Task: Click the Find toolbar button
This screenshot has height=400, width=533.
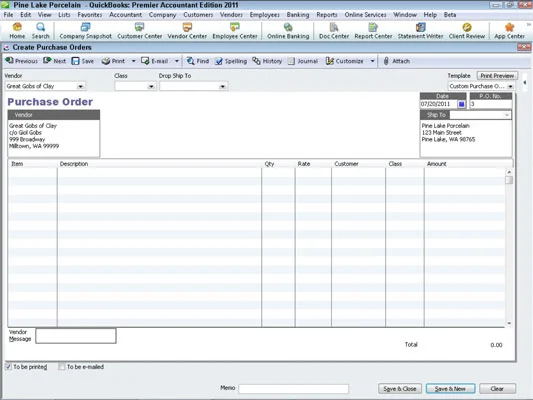Action: coord(198,61)
